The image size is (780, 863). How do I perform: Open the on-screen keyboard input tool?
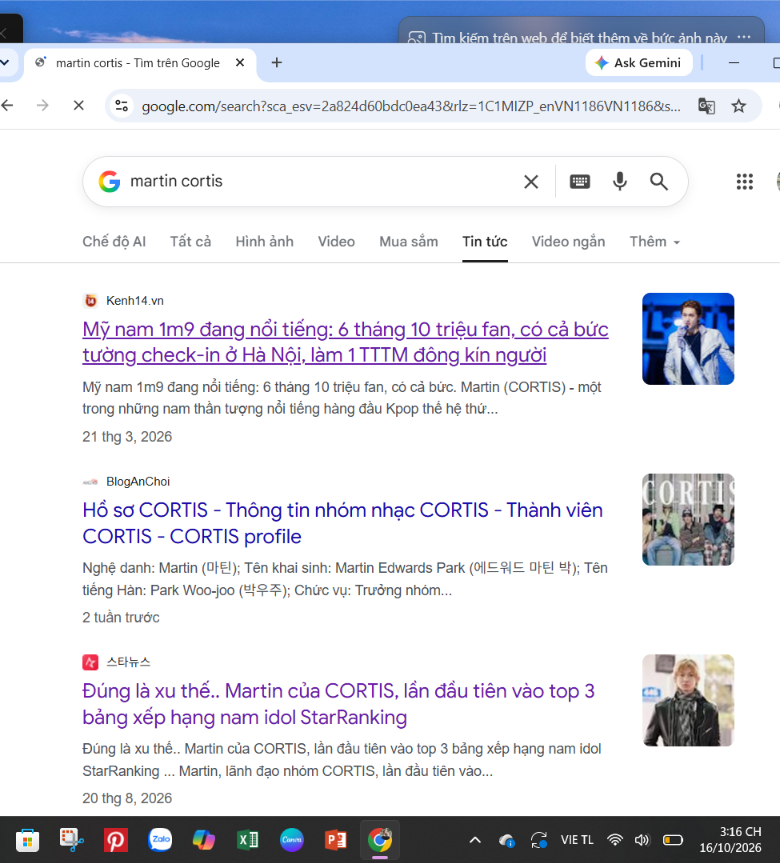pos(580,182)
